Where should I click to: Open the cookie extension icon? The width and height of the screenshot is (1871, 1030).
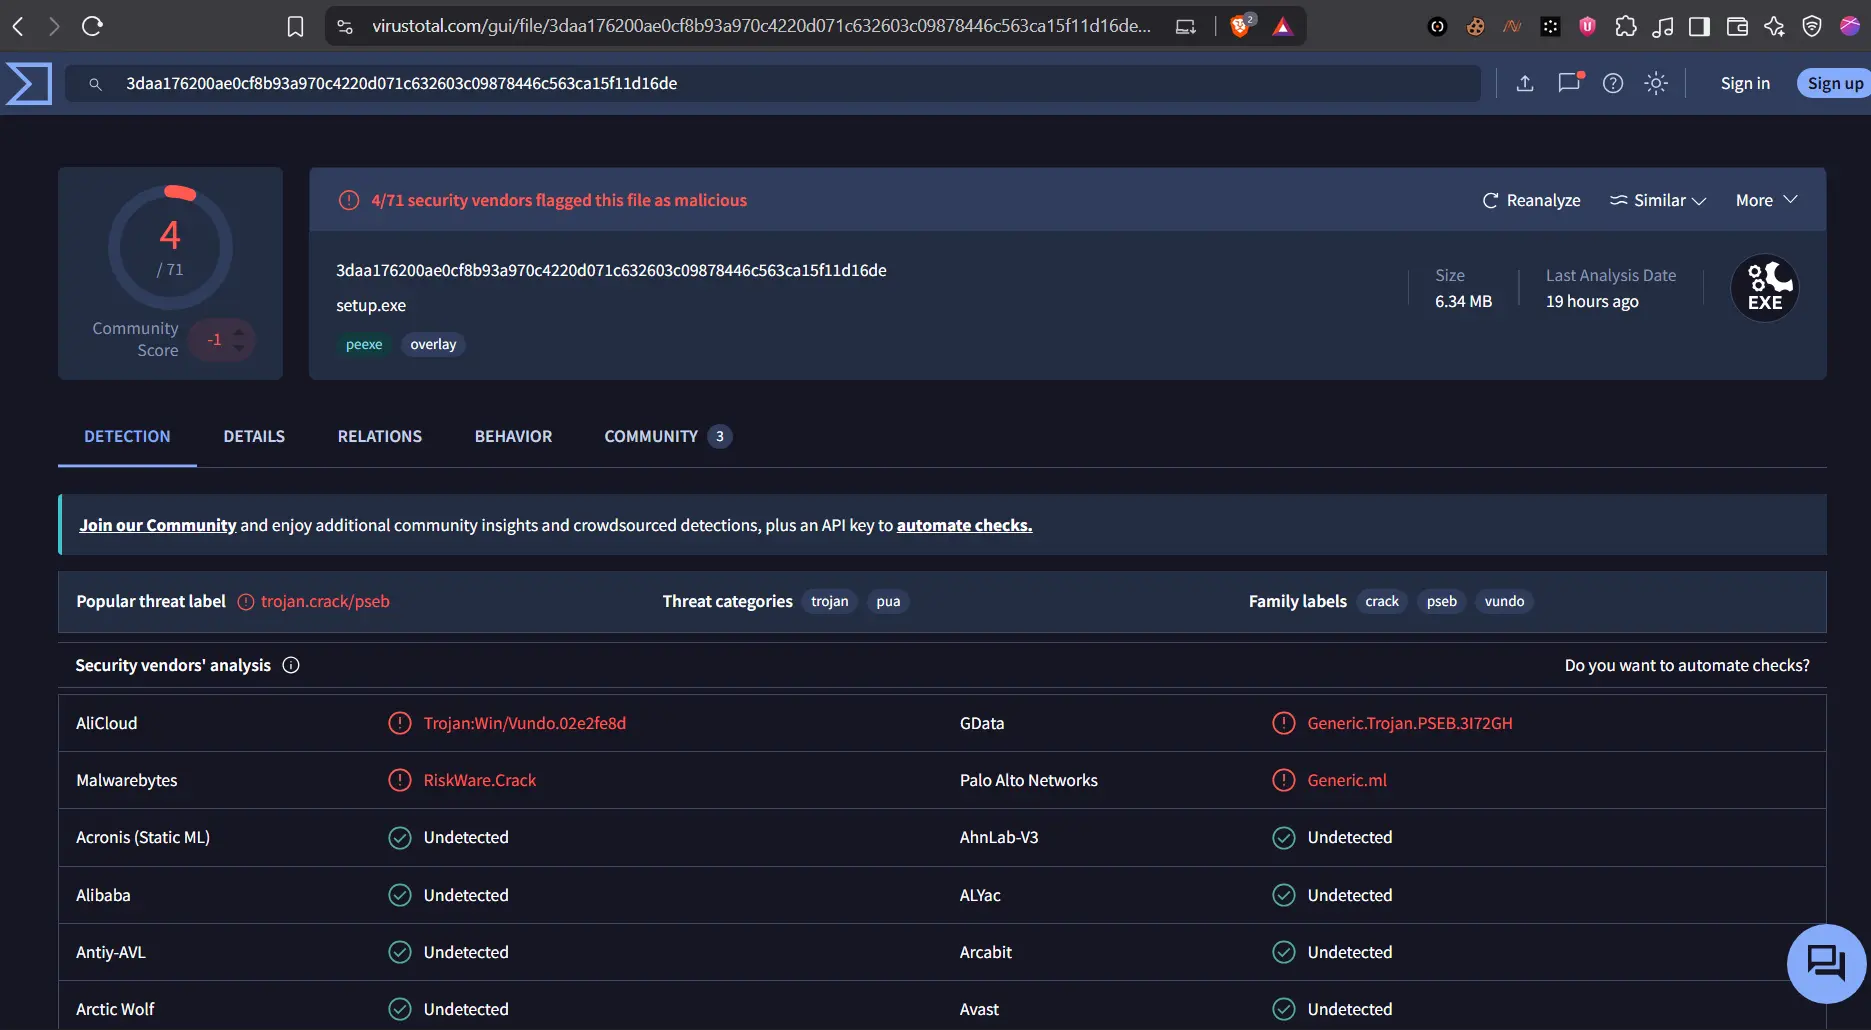[x=1475, y=26]
